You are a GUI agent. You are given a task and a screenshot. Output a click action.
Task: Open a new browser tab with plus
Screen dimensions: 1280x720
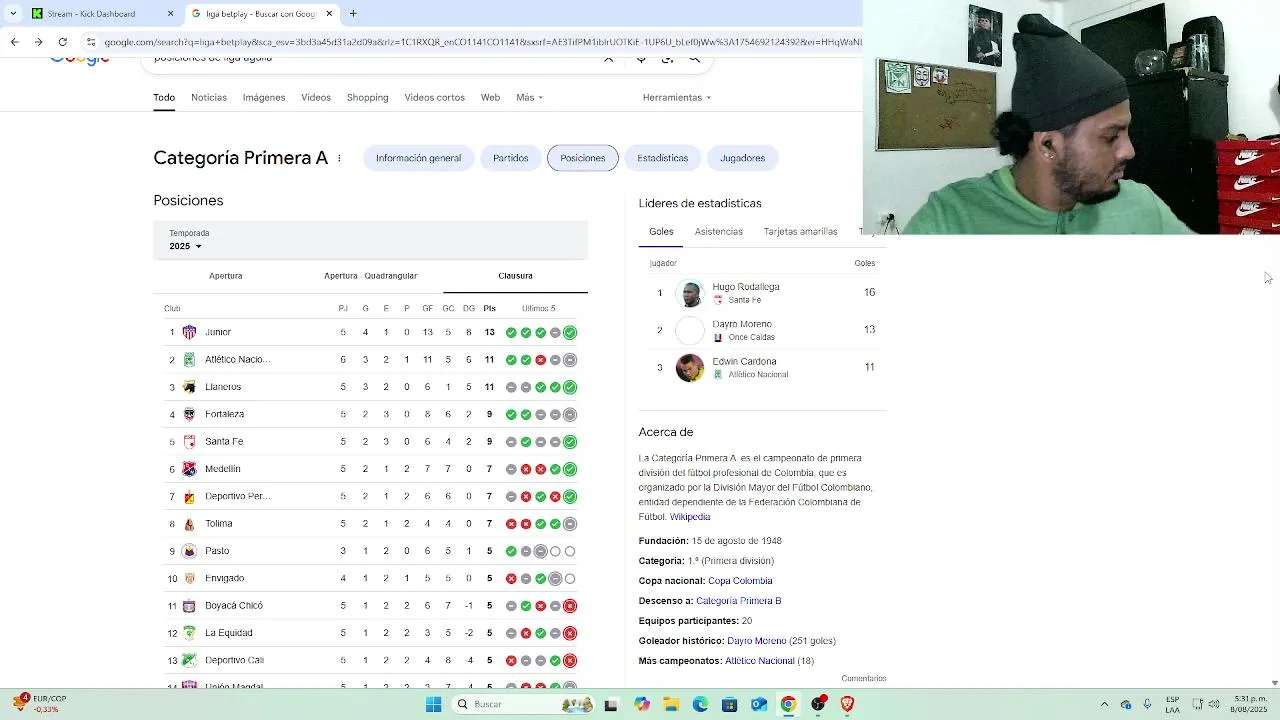[353, 14]
